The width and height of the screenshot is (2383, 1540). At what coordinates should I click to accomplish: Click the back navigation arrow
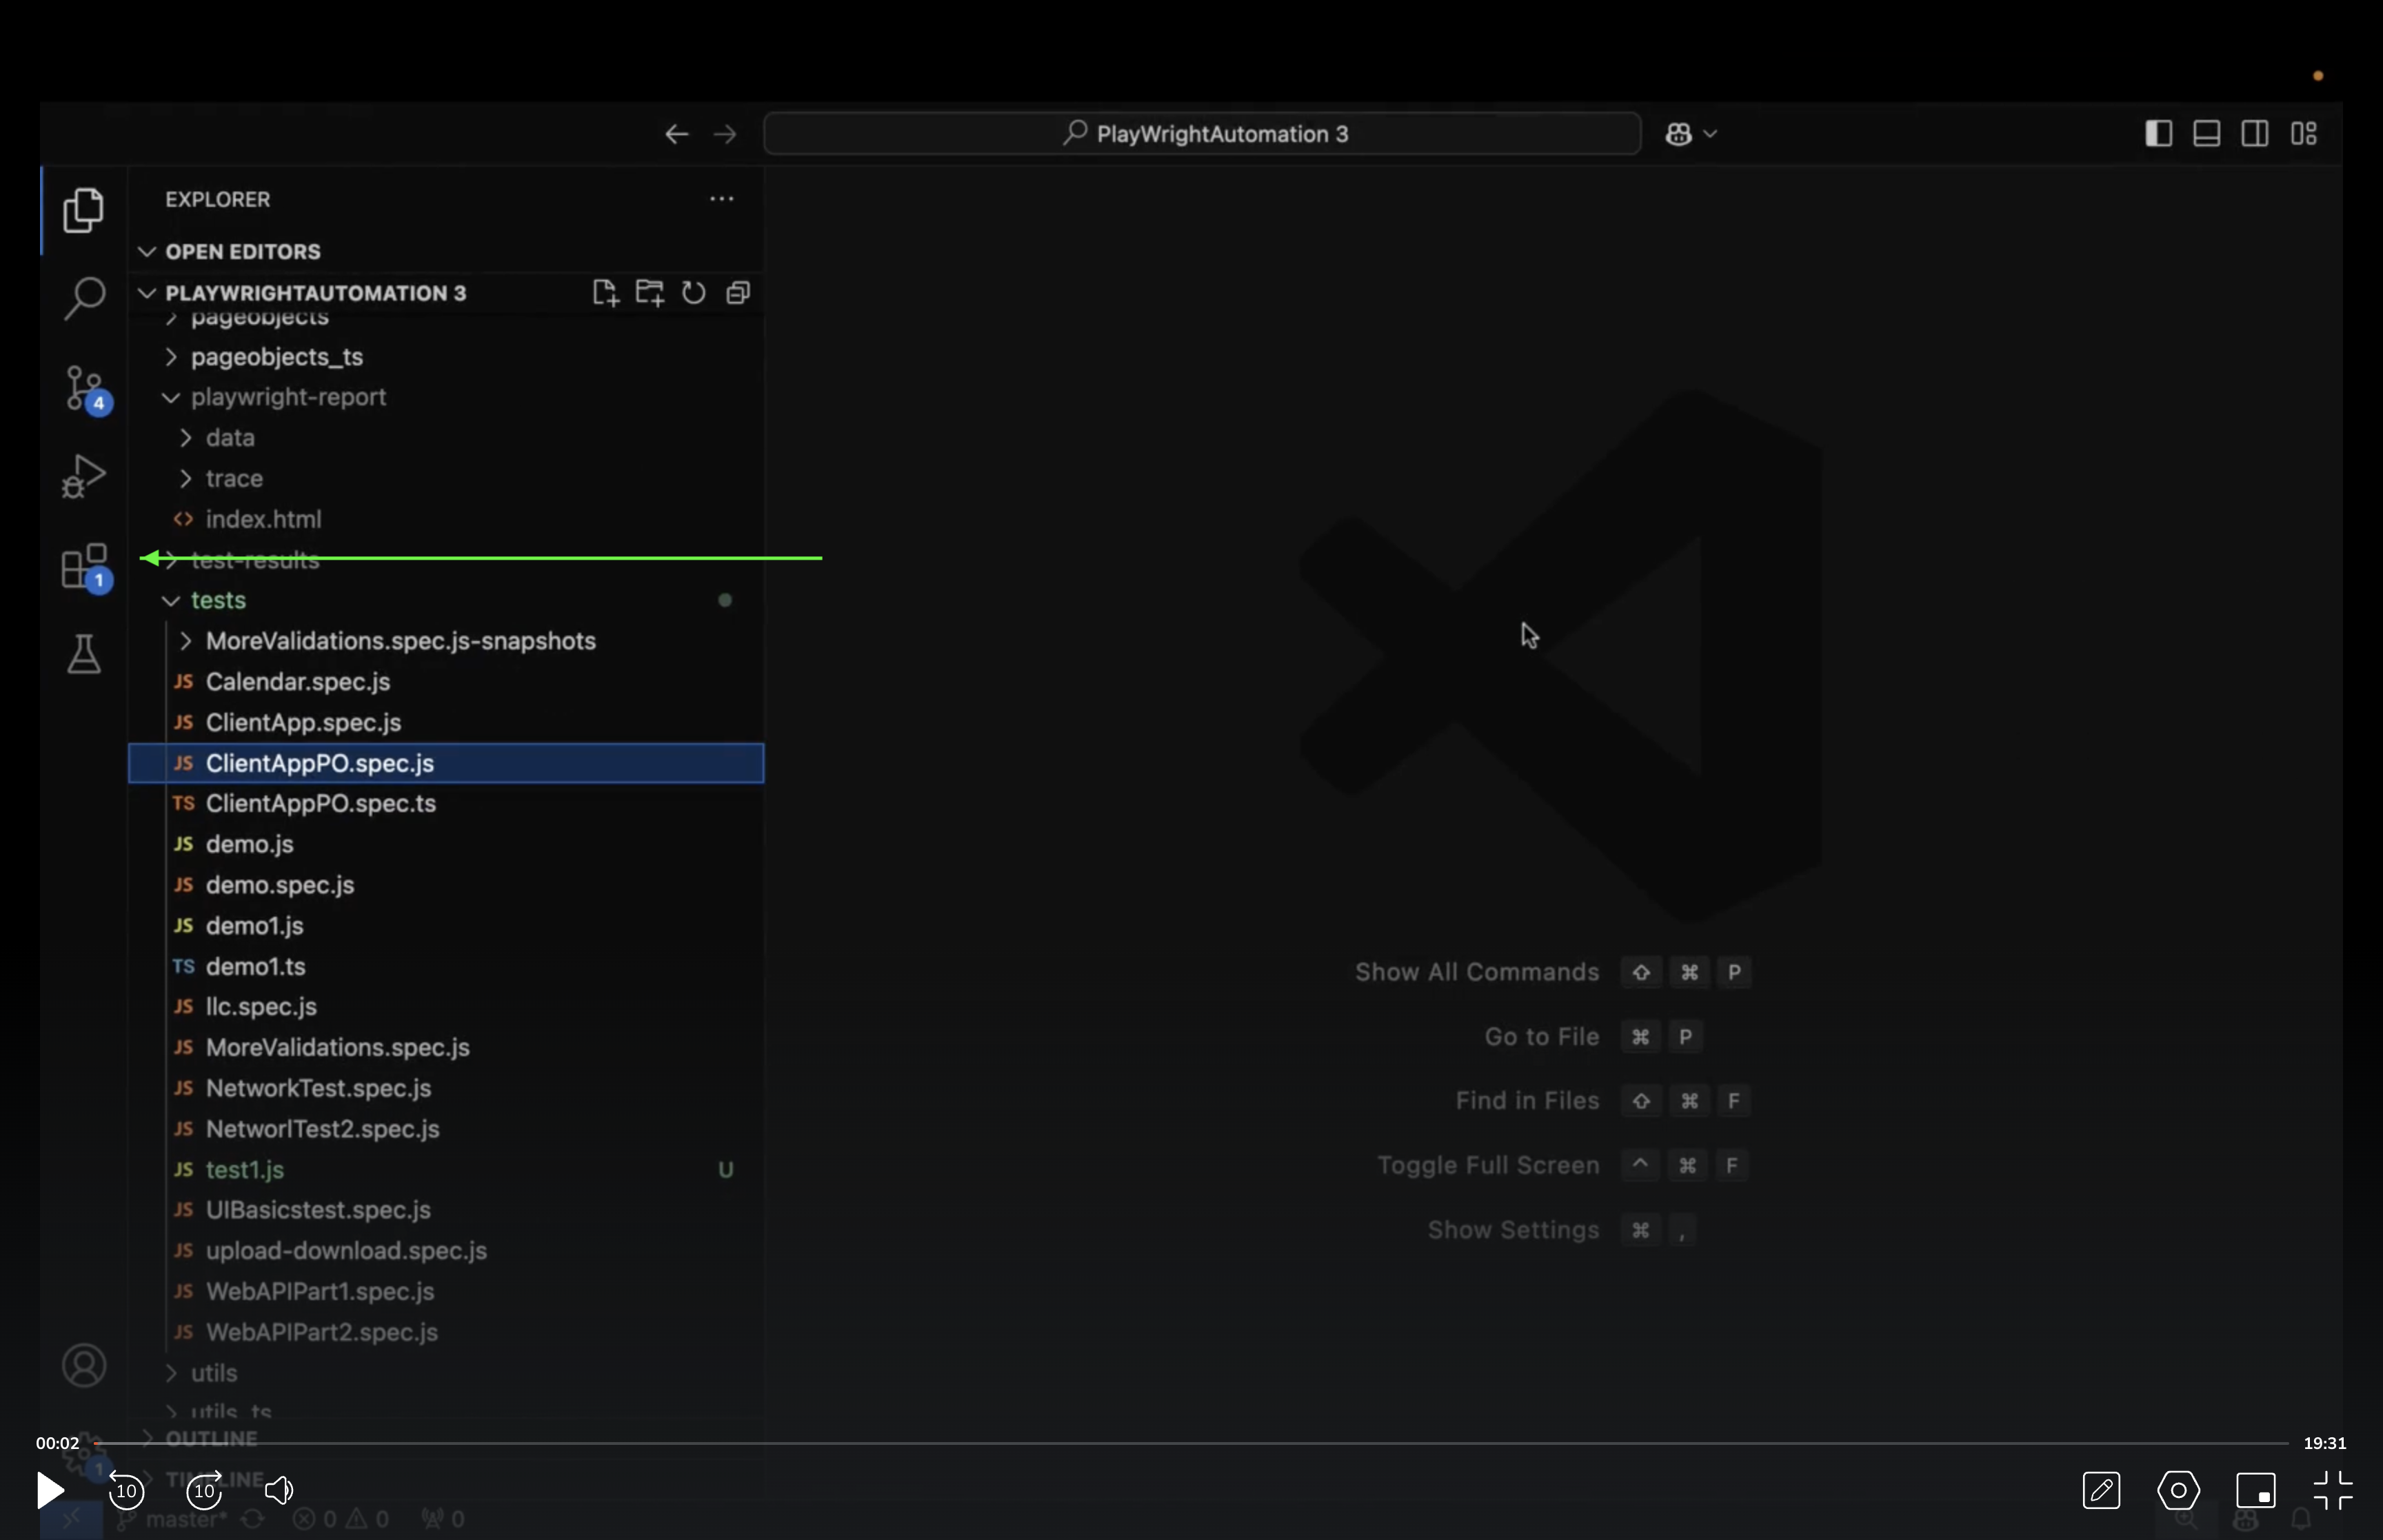[x=676, y=133]
